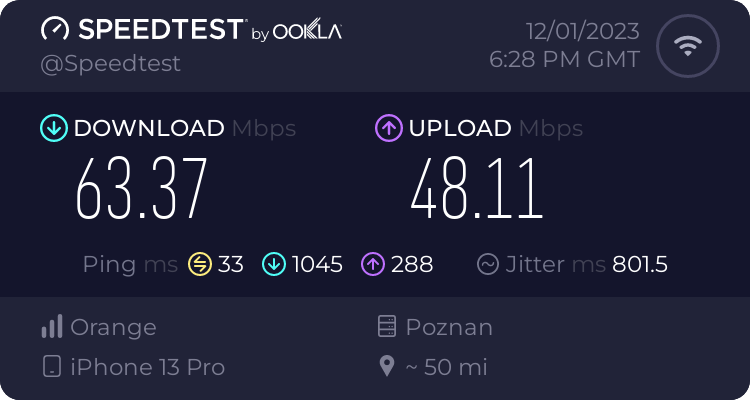
Task: Click the download arrow icon beside DOWNLOAD
Action: [53, 128]
